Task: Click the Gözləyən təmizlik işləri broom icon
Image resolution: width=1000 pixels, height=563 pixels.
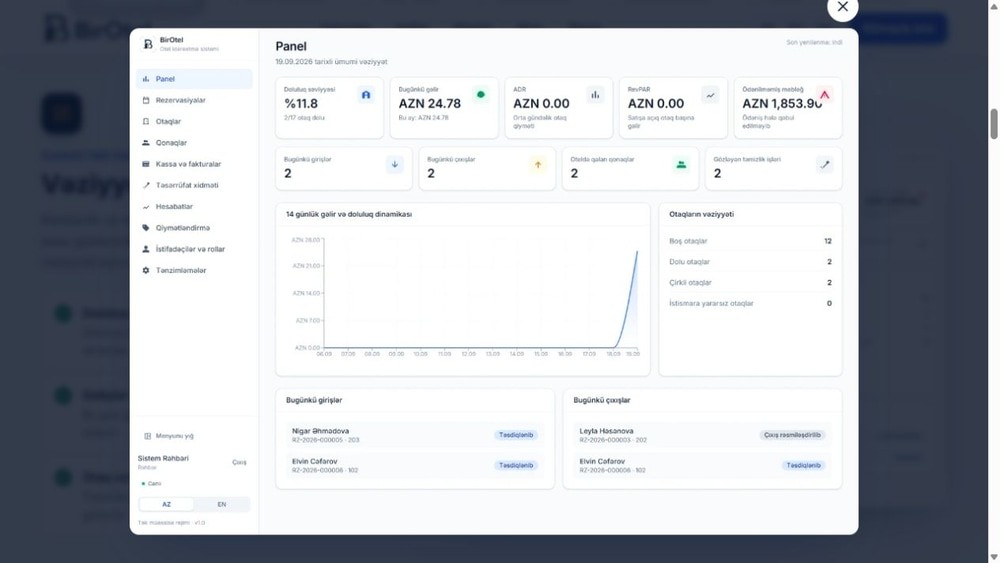Action: click(x=825, y=165)
